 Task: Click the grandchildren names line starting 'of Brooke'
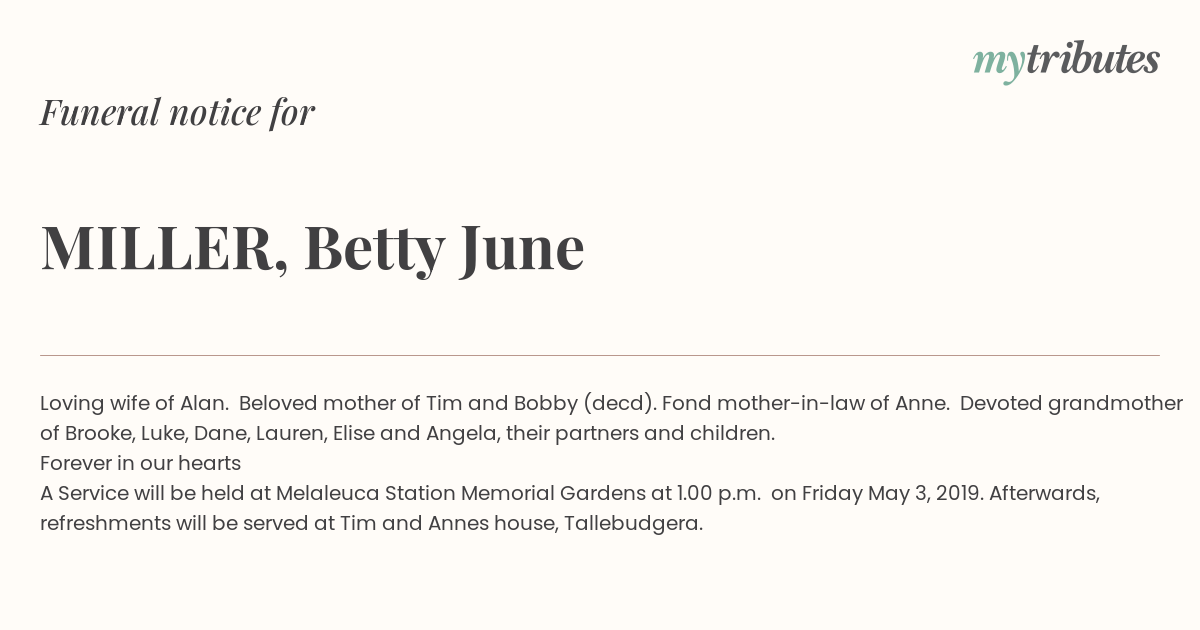(408, 434)
